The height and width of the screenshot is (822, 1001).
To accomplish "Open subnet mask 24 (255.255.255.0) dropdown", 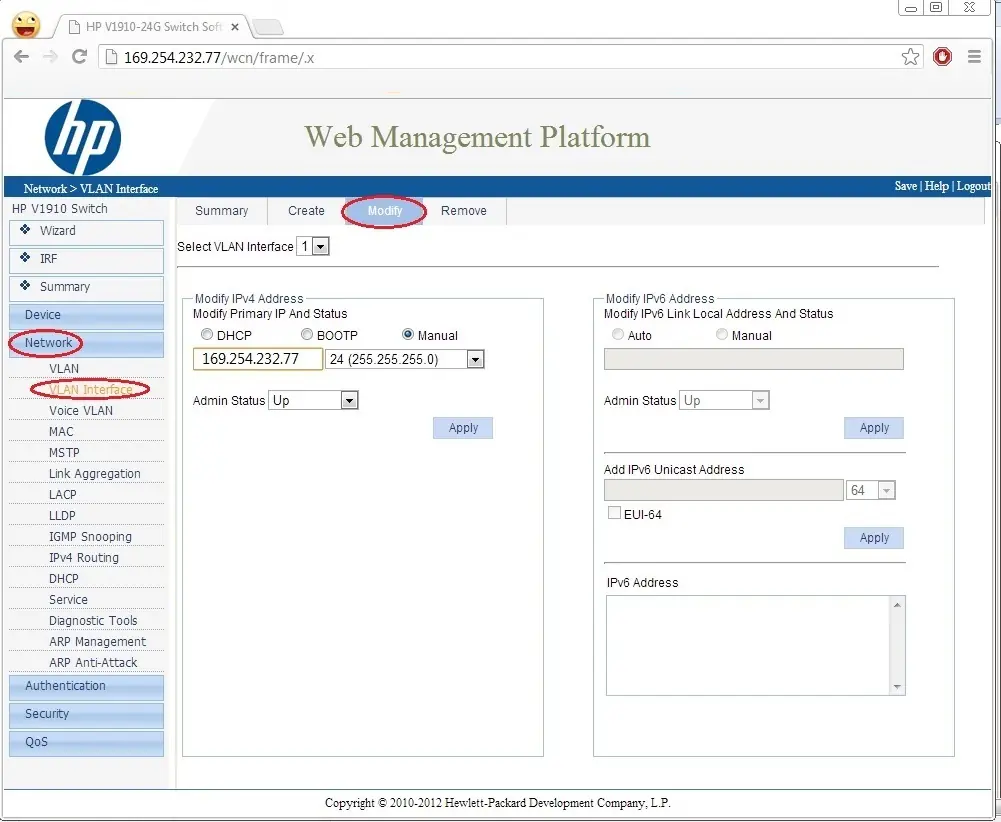I will click(405, 359).
